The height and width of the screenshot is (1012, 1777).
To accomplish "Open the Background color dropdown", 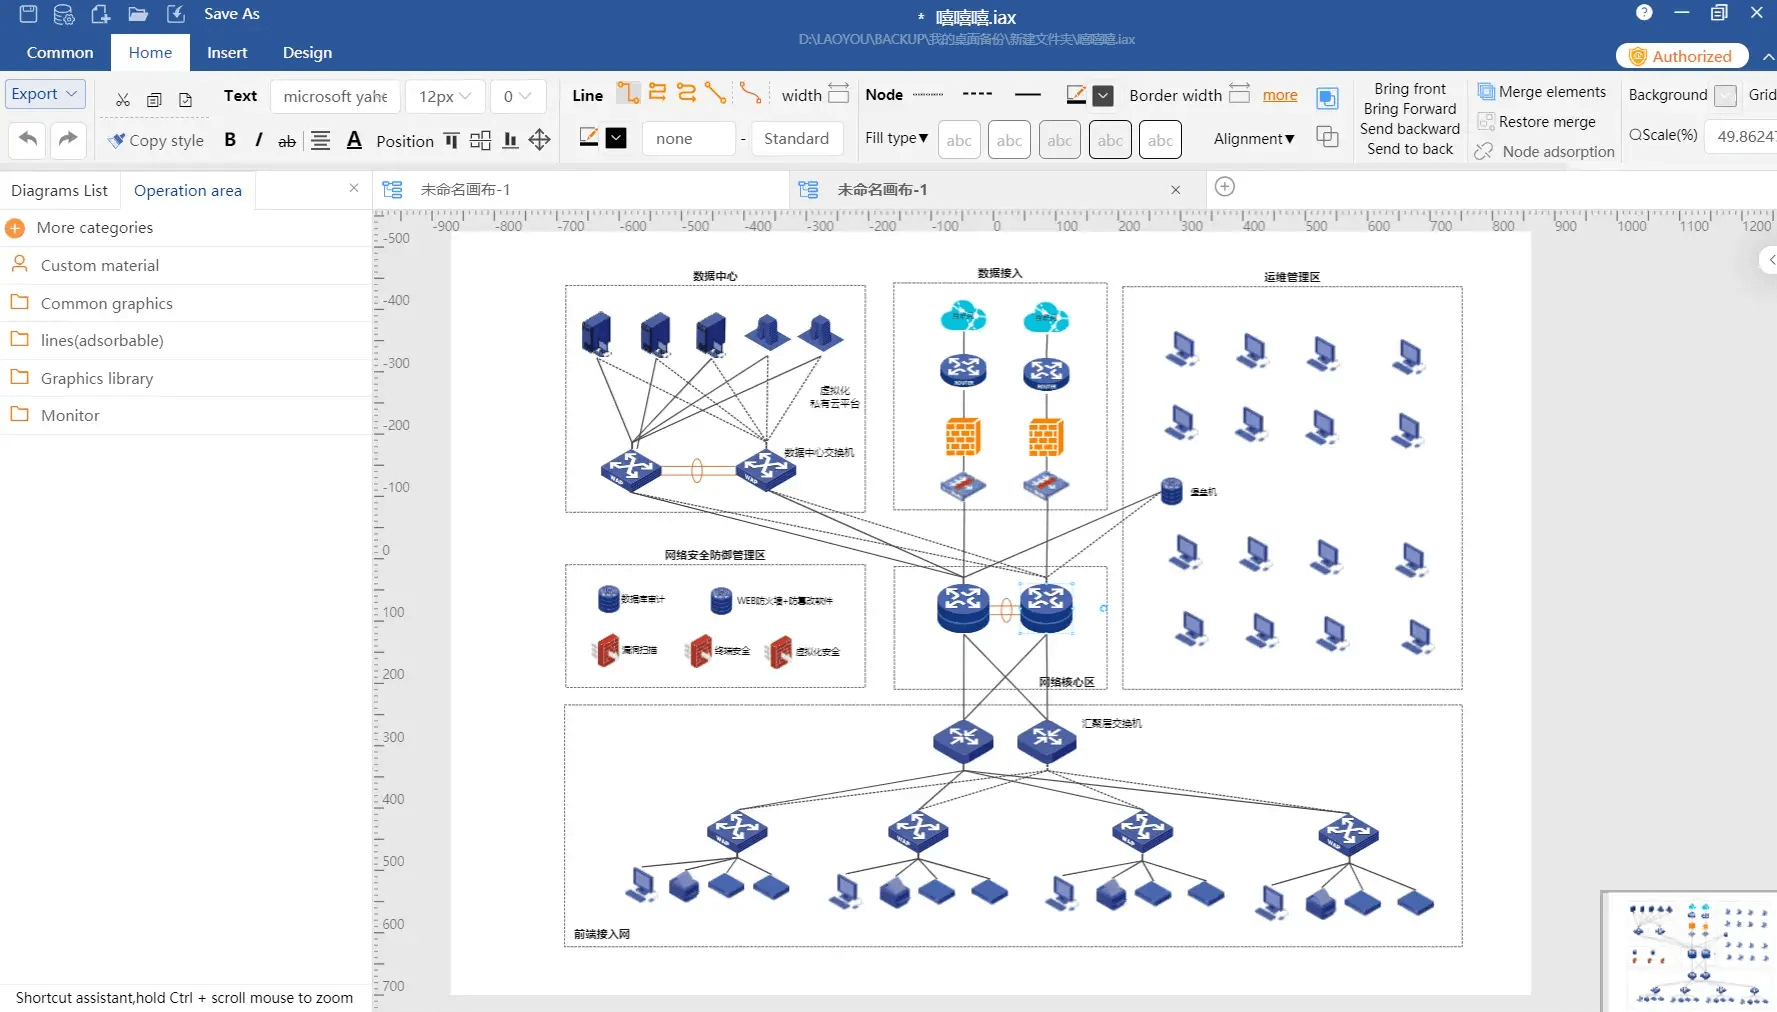I will tap(1725, 96).
